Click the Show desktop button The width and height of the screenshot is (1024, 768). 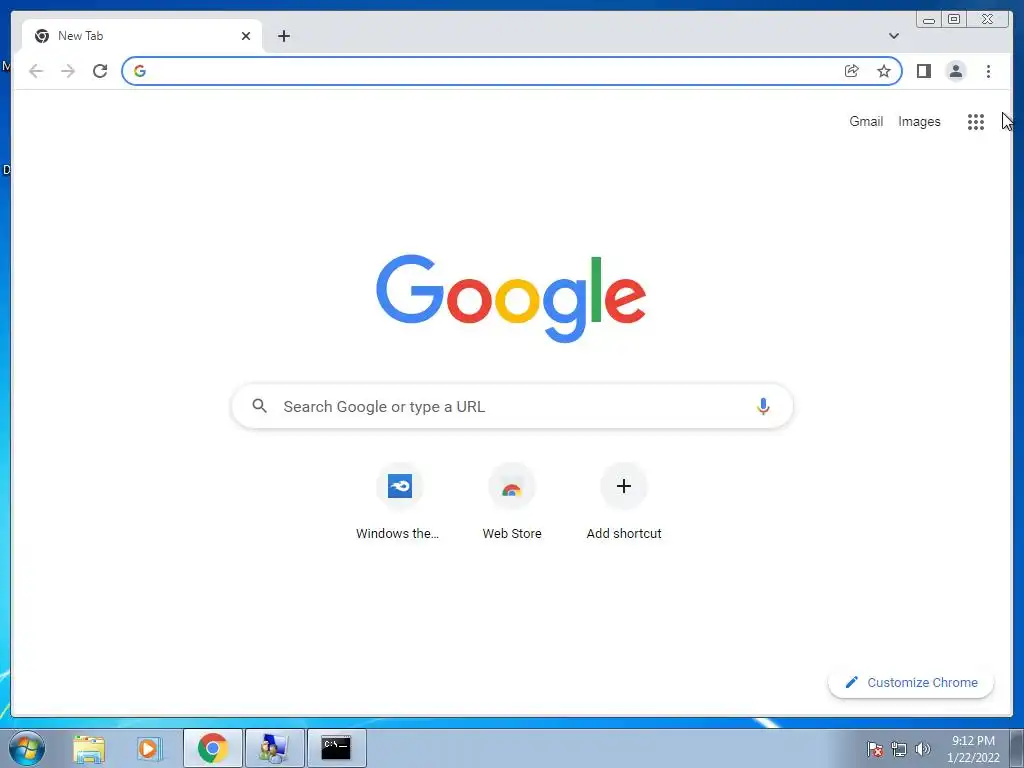coord(1016,748)
